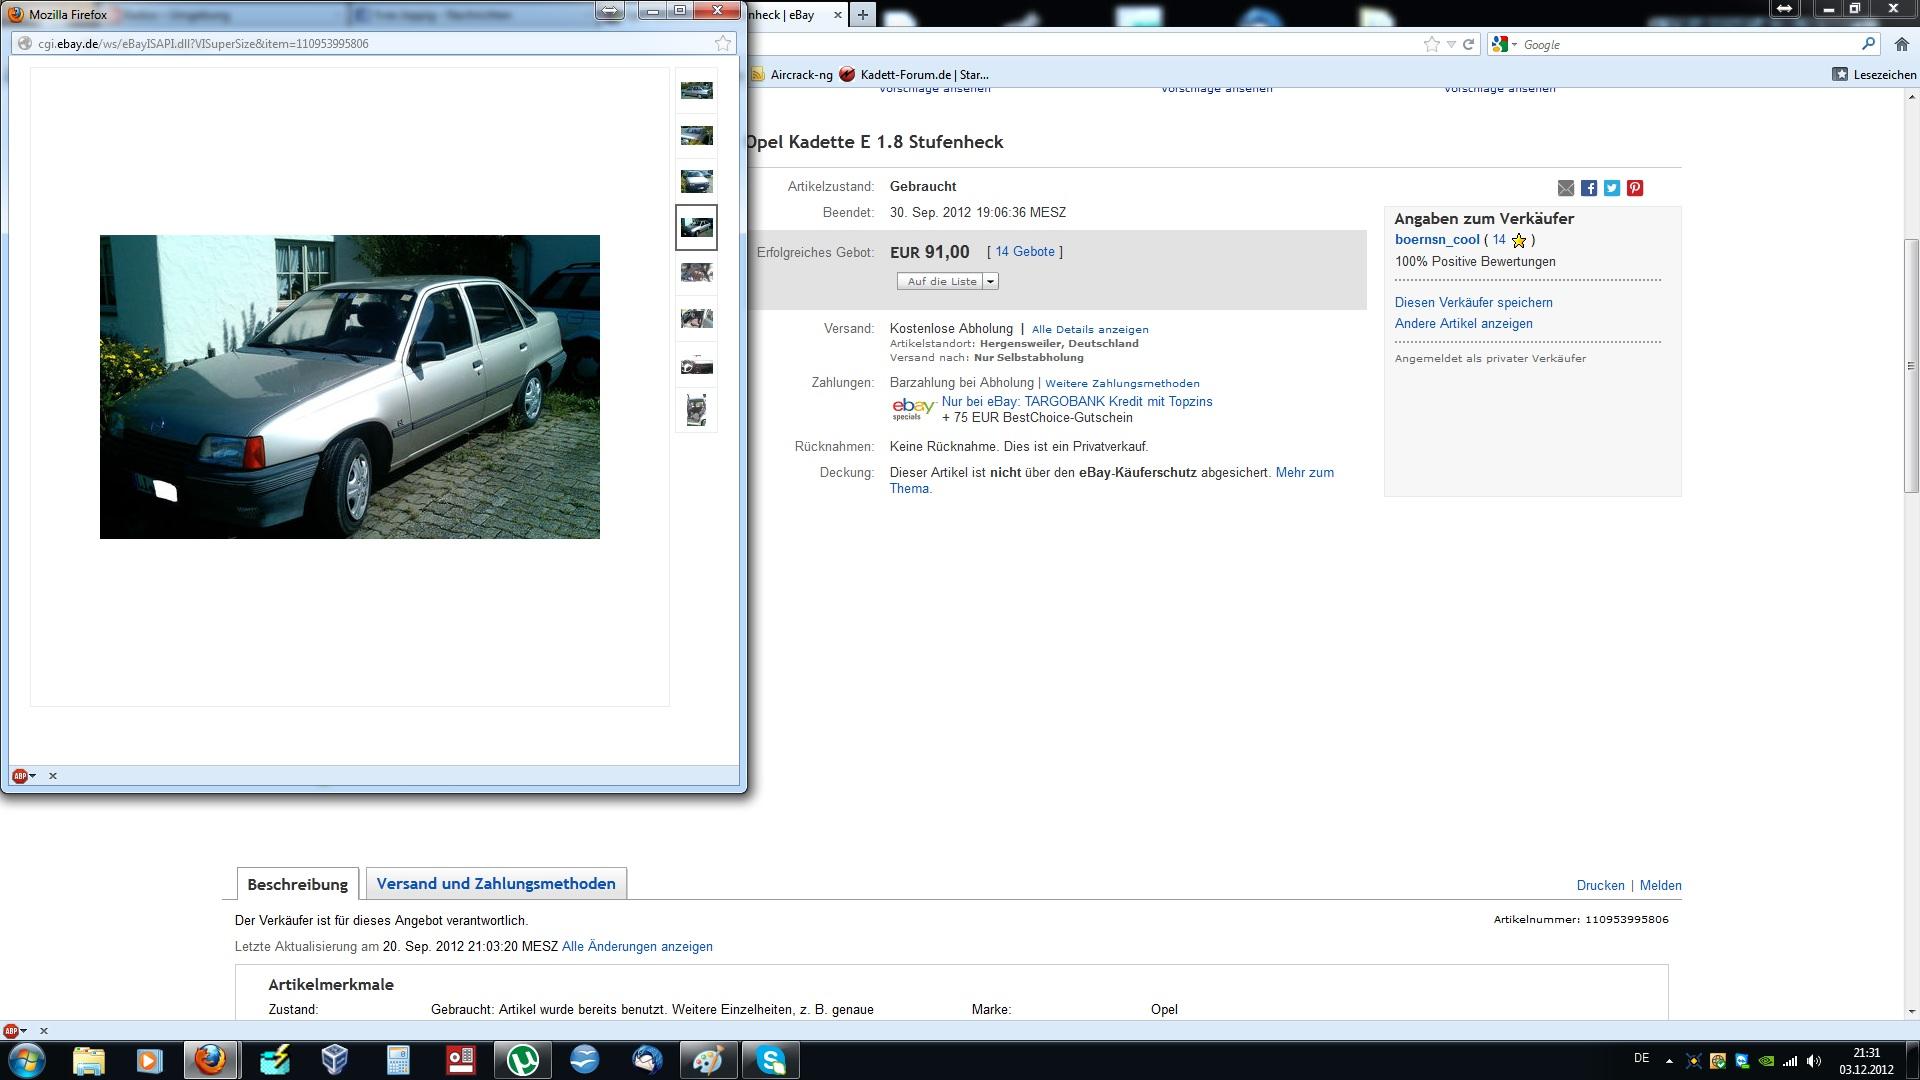1920x1080 pixels.
Task: Reload the eBay page in main window
Action: coord(1469,44)
